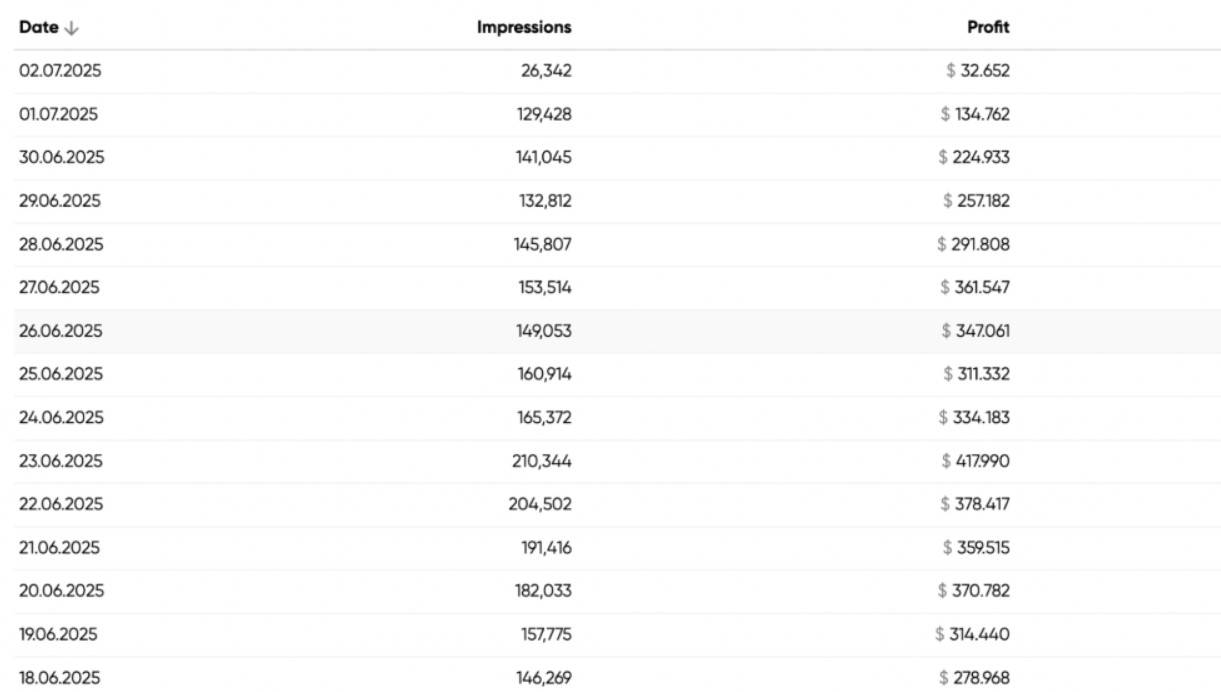Select profit value $ 417.990
Viewport: 1221px width, 692px height.
[x=976, y=461]
